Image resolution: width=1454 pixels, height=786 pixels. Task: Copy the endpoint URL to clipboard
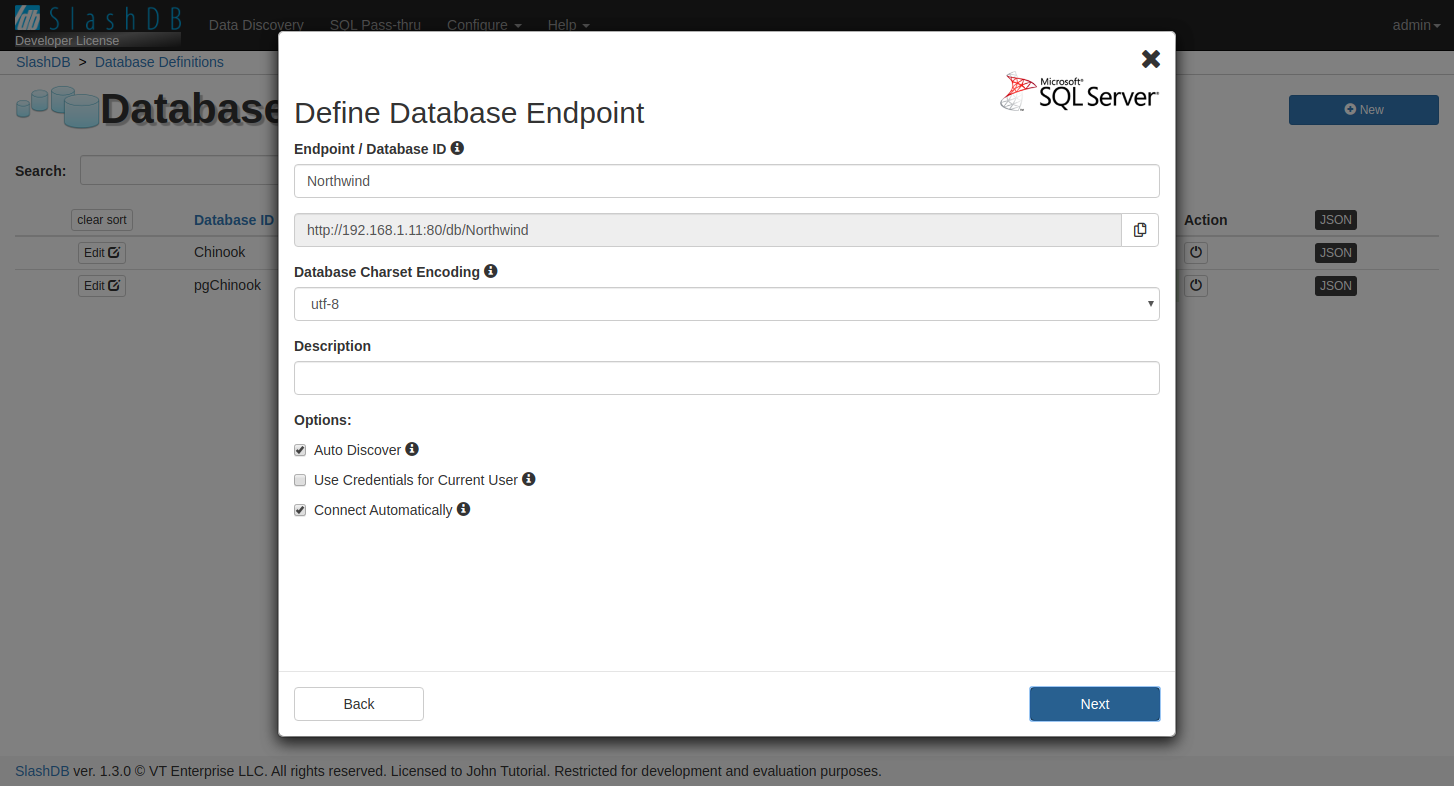(1140, 230)
